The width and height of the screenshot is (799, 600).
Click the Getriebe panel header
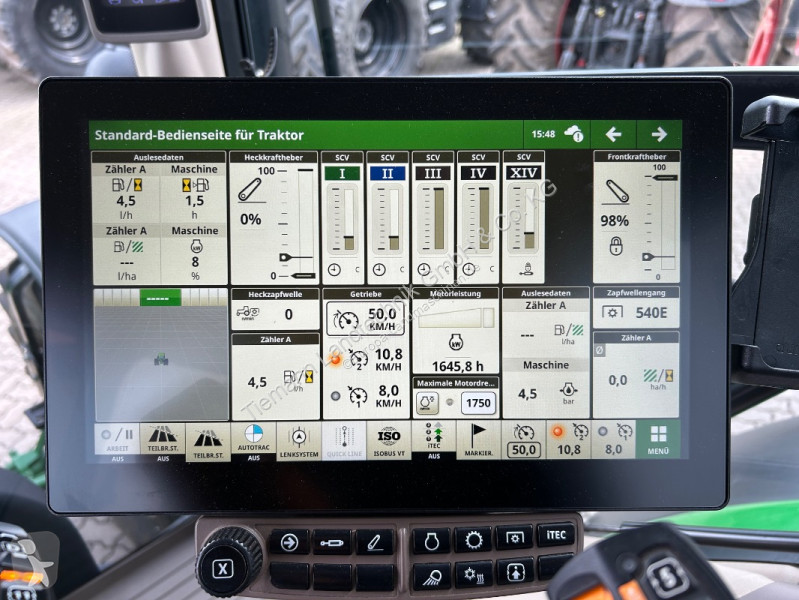(x=366, y=294)
